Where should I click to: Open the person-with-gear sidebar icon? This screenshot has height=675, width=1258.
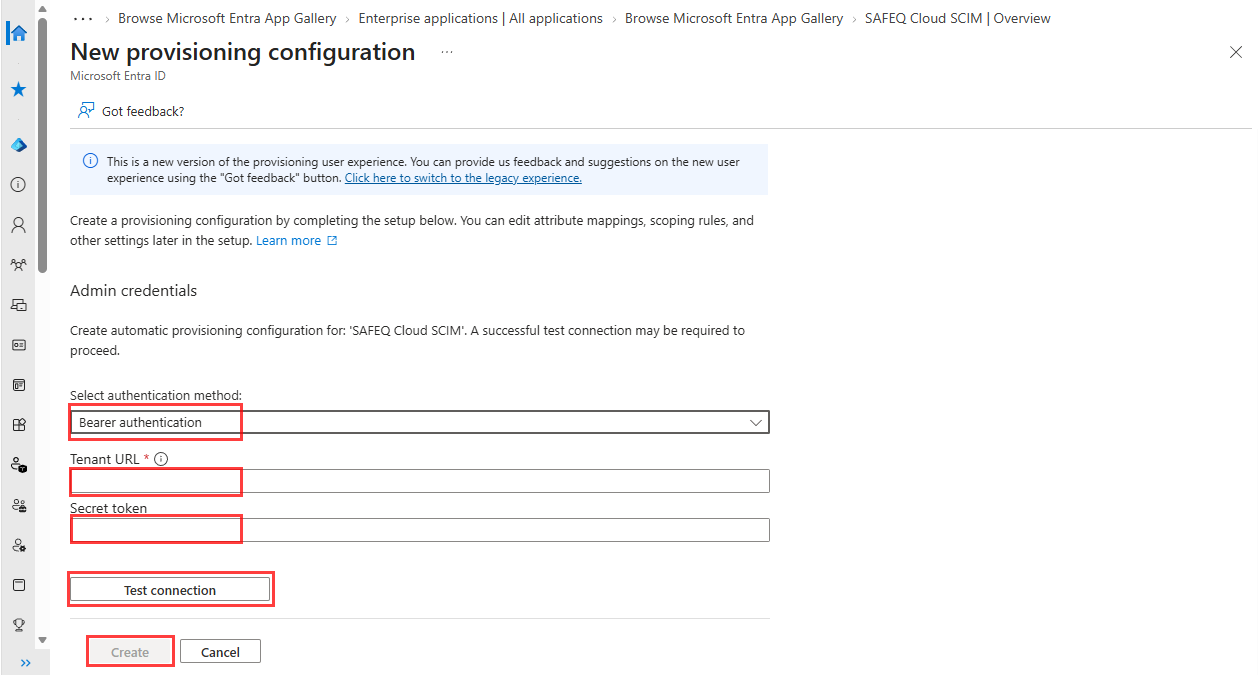click(18, 545)
